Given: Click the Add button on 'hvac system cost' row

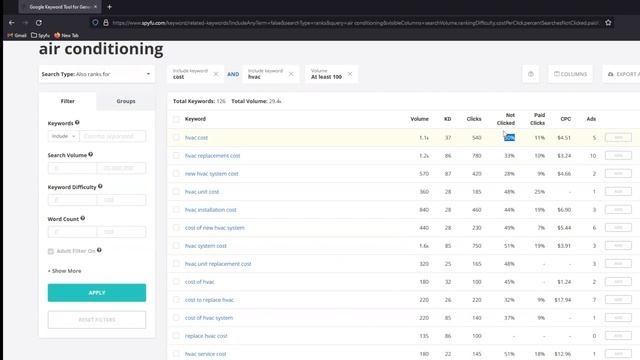Looking at the screenshot, I should [618, 245].
